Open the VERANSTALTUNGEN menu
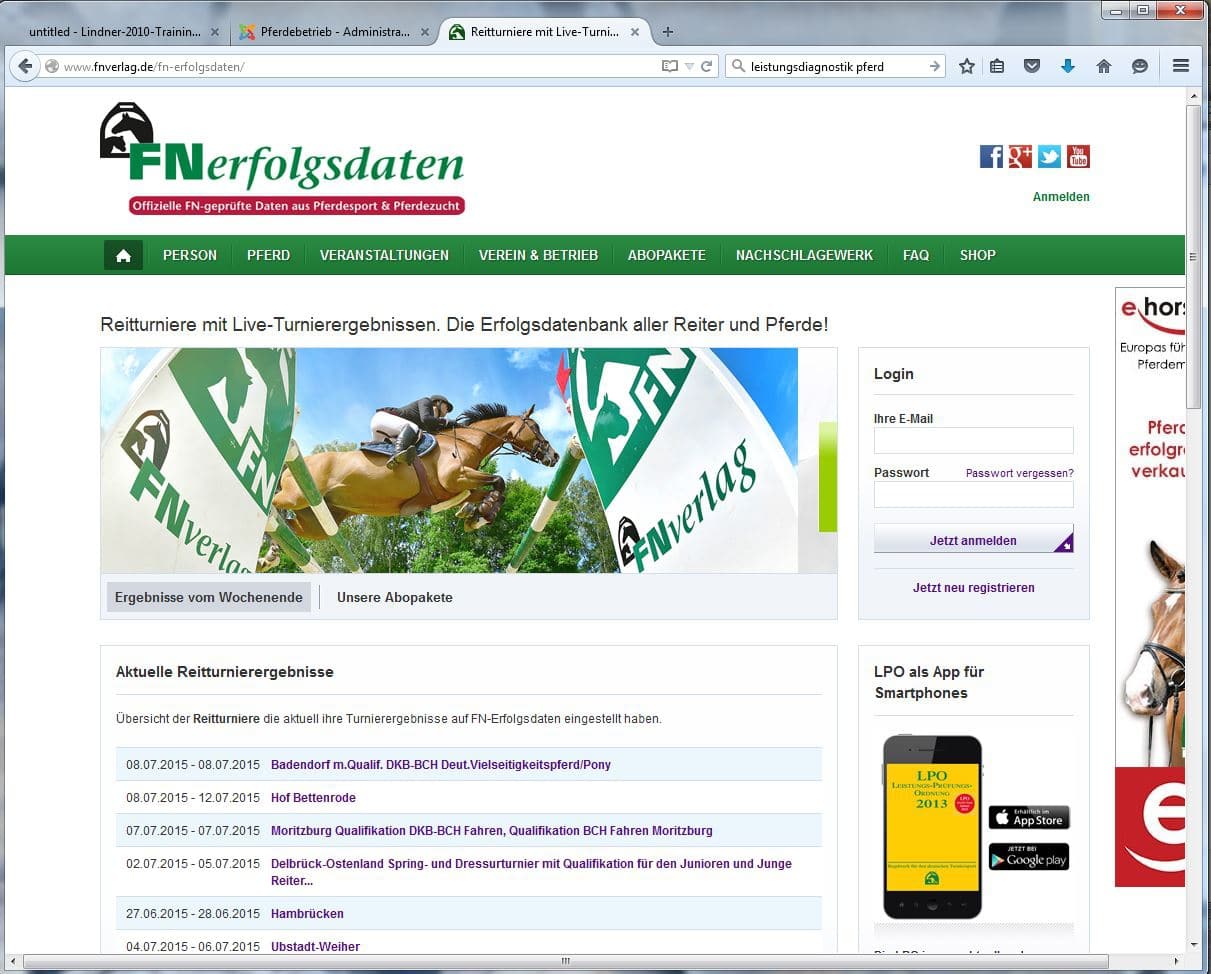Screen dimensions: 1211x974 pos(384,255)
